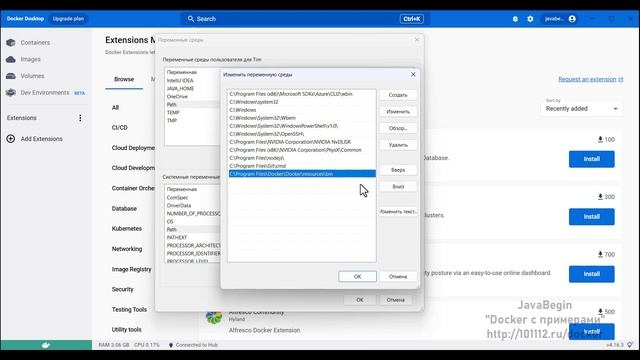This screenshot has height=360, width=640.
Task: Click Install on the extension with 300 downloads
Action: click(591, 217)
